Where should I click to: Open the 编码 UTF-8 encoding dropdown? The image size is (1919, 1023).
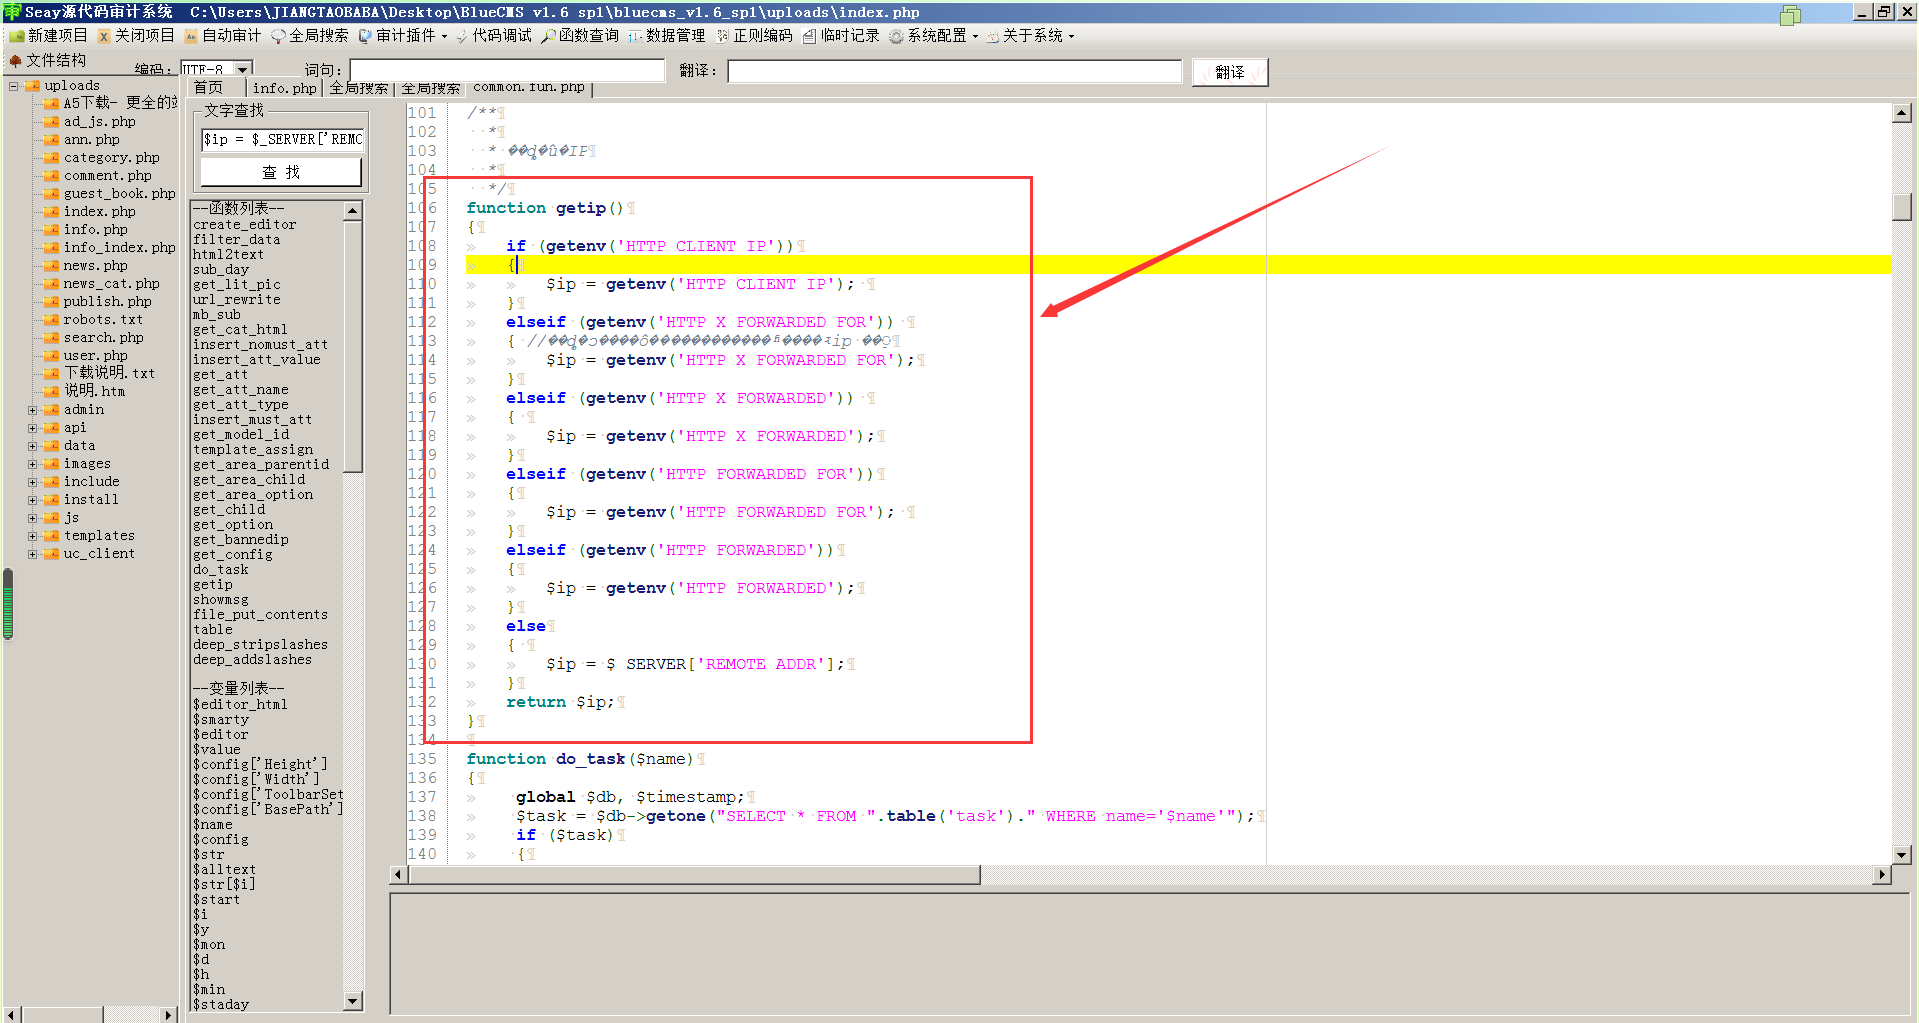(x=242, y=69)
